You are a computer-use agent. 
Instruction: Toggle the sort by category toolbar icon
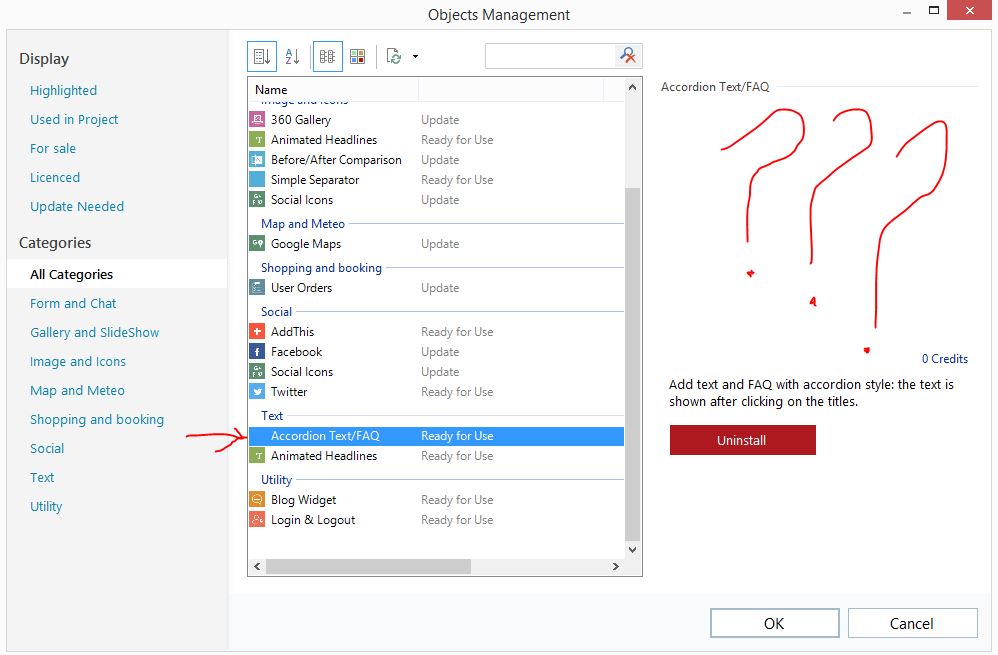262,57
